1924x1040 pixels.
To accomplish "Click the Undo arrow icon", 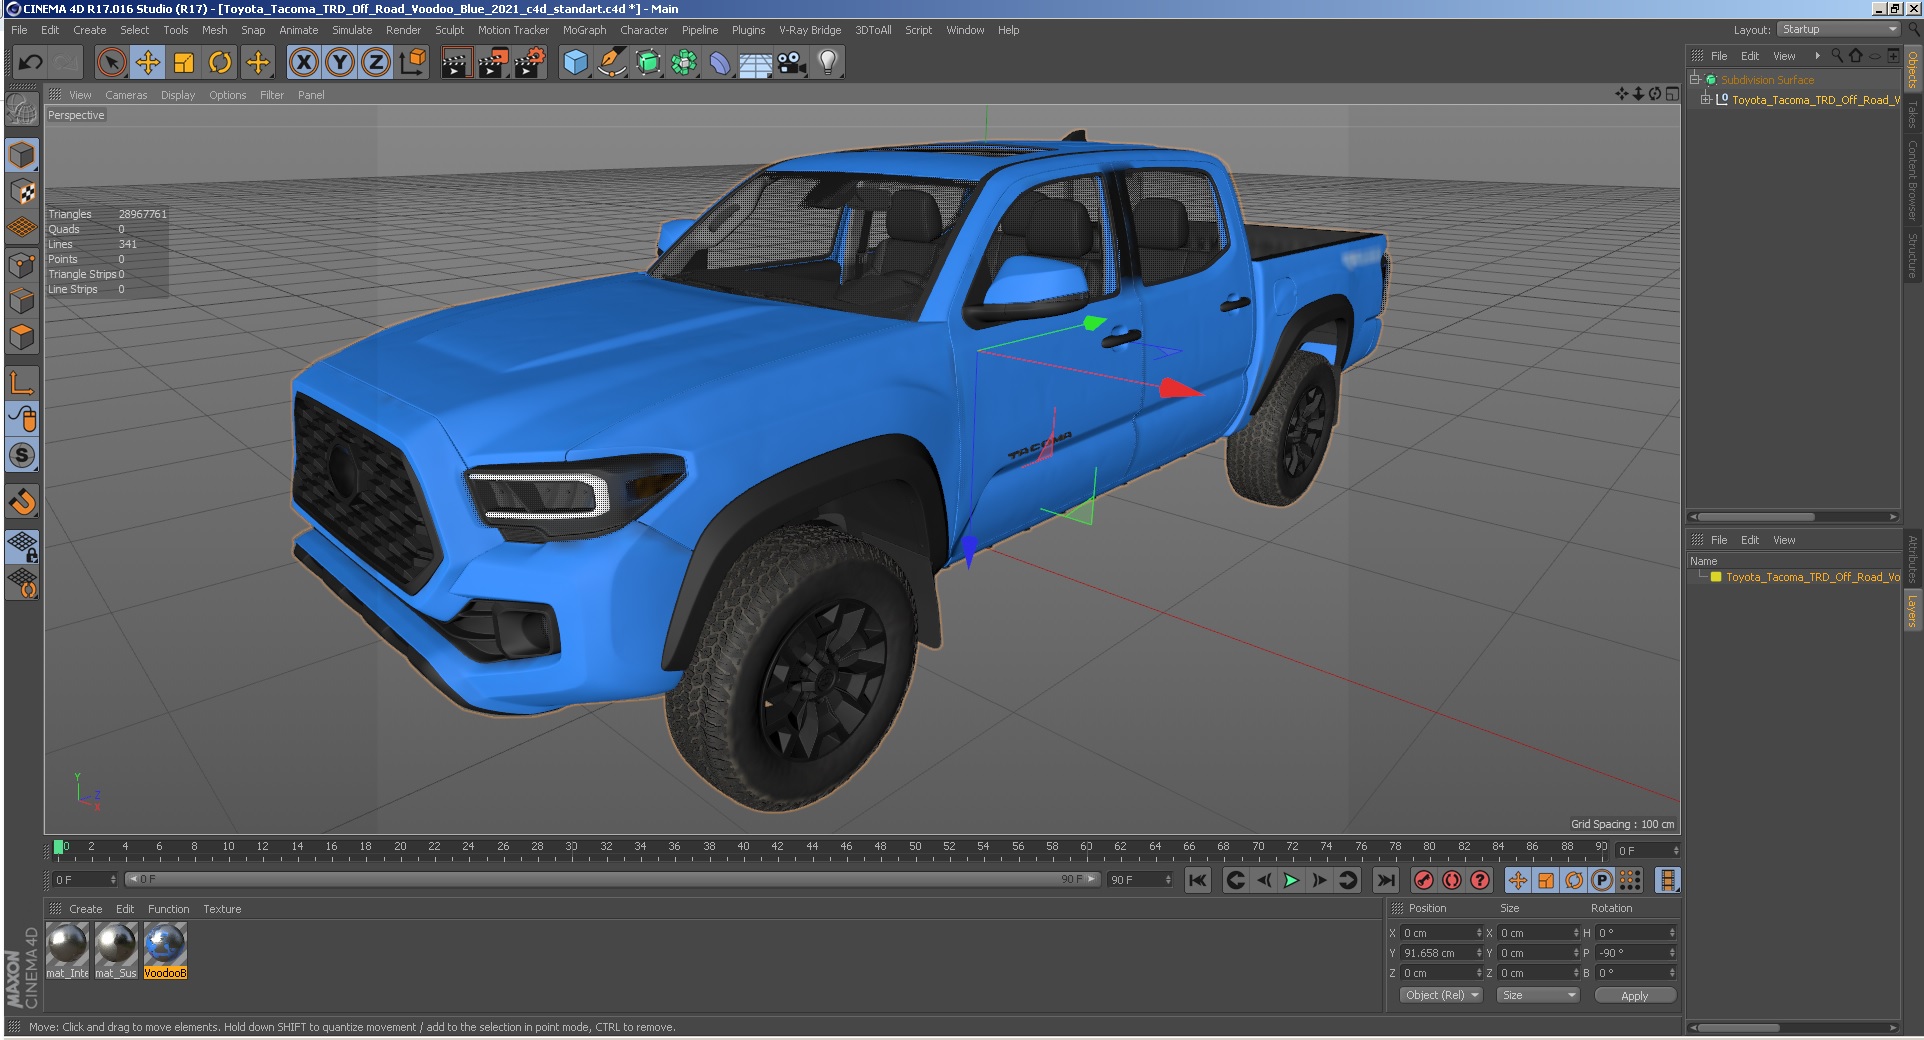I will click(x=30, y=62).
